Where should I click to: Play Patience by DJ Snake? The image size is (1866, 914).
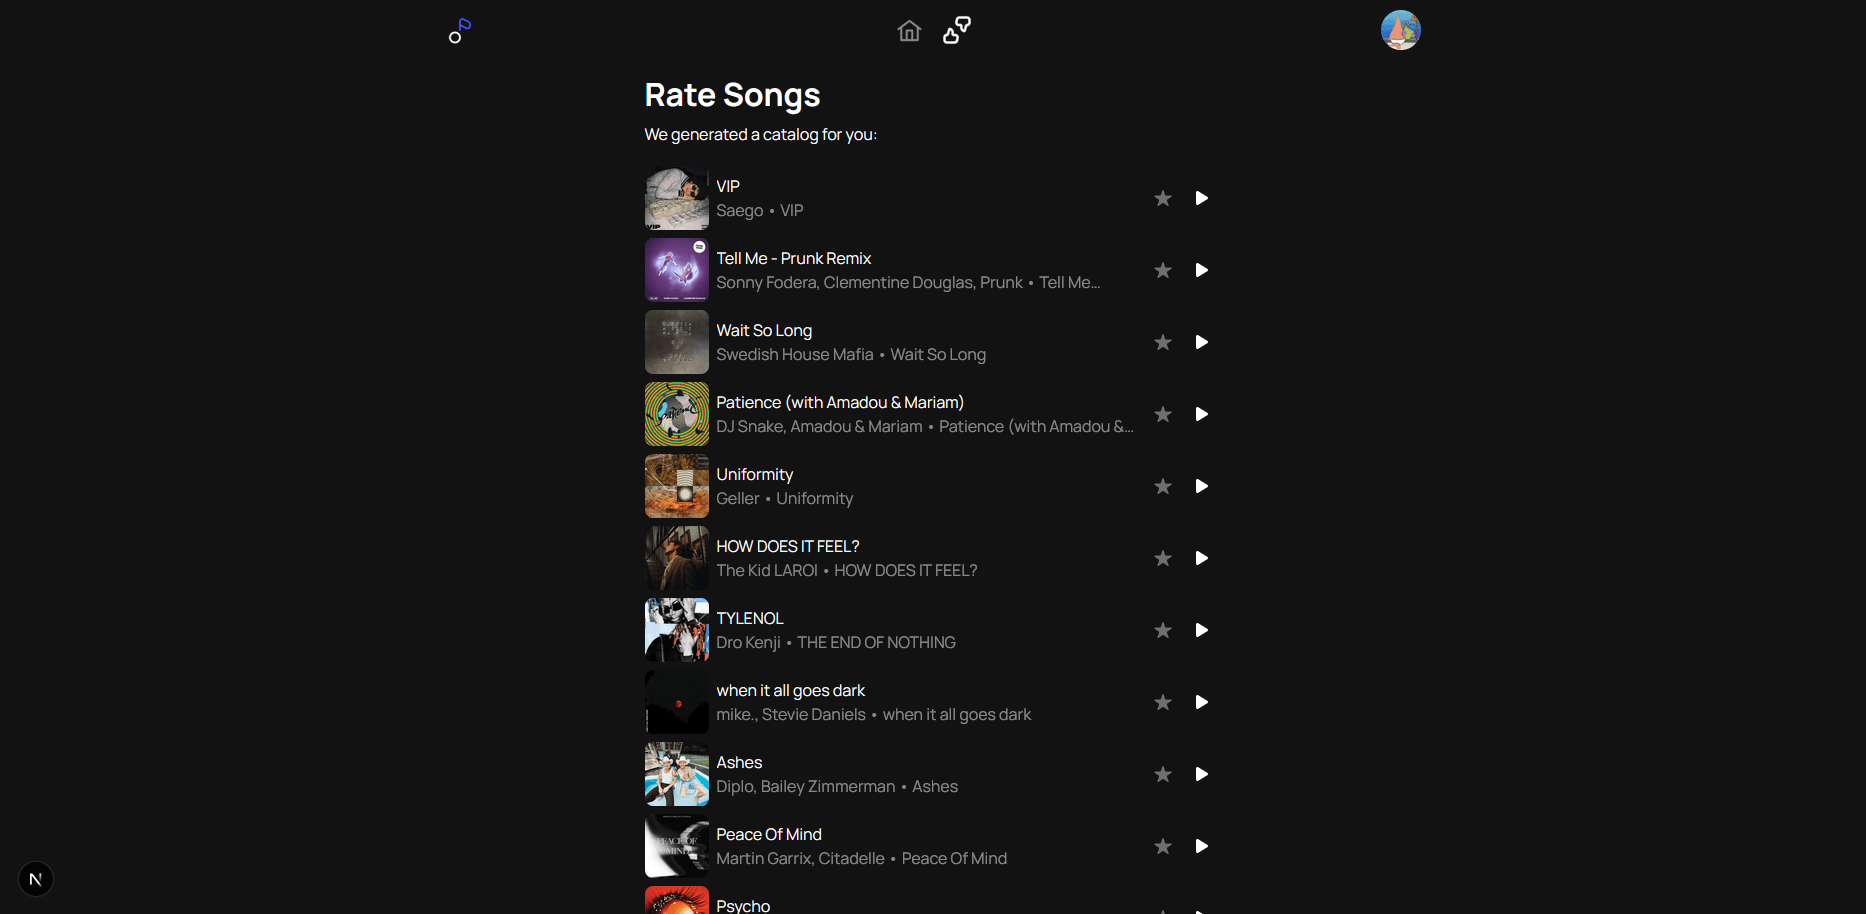pyautogui.click(x=1202, y=414)
